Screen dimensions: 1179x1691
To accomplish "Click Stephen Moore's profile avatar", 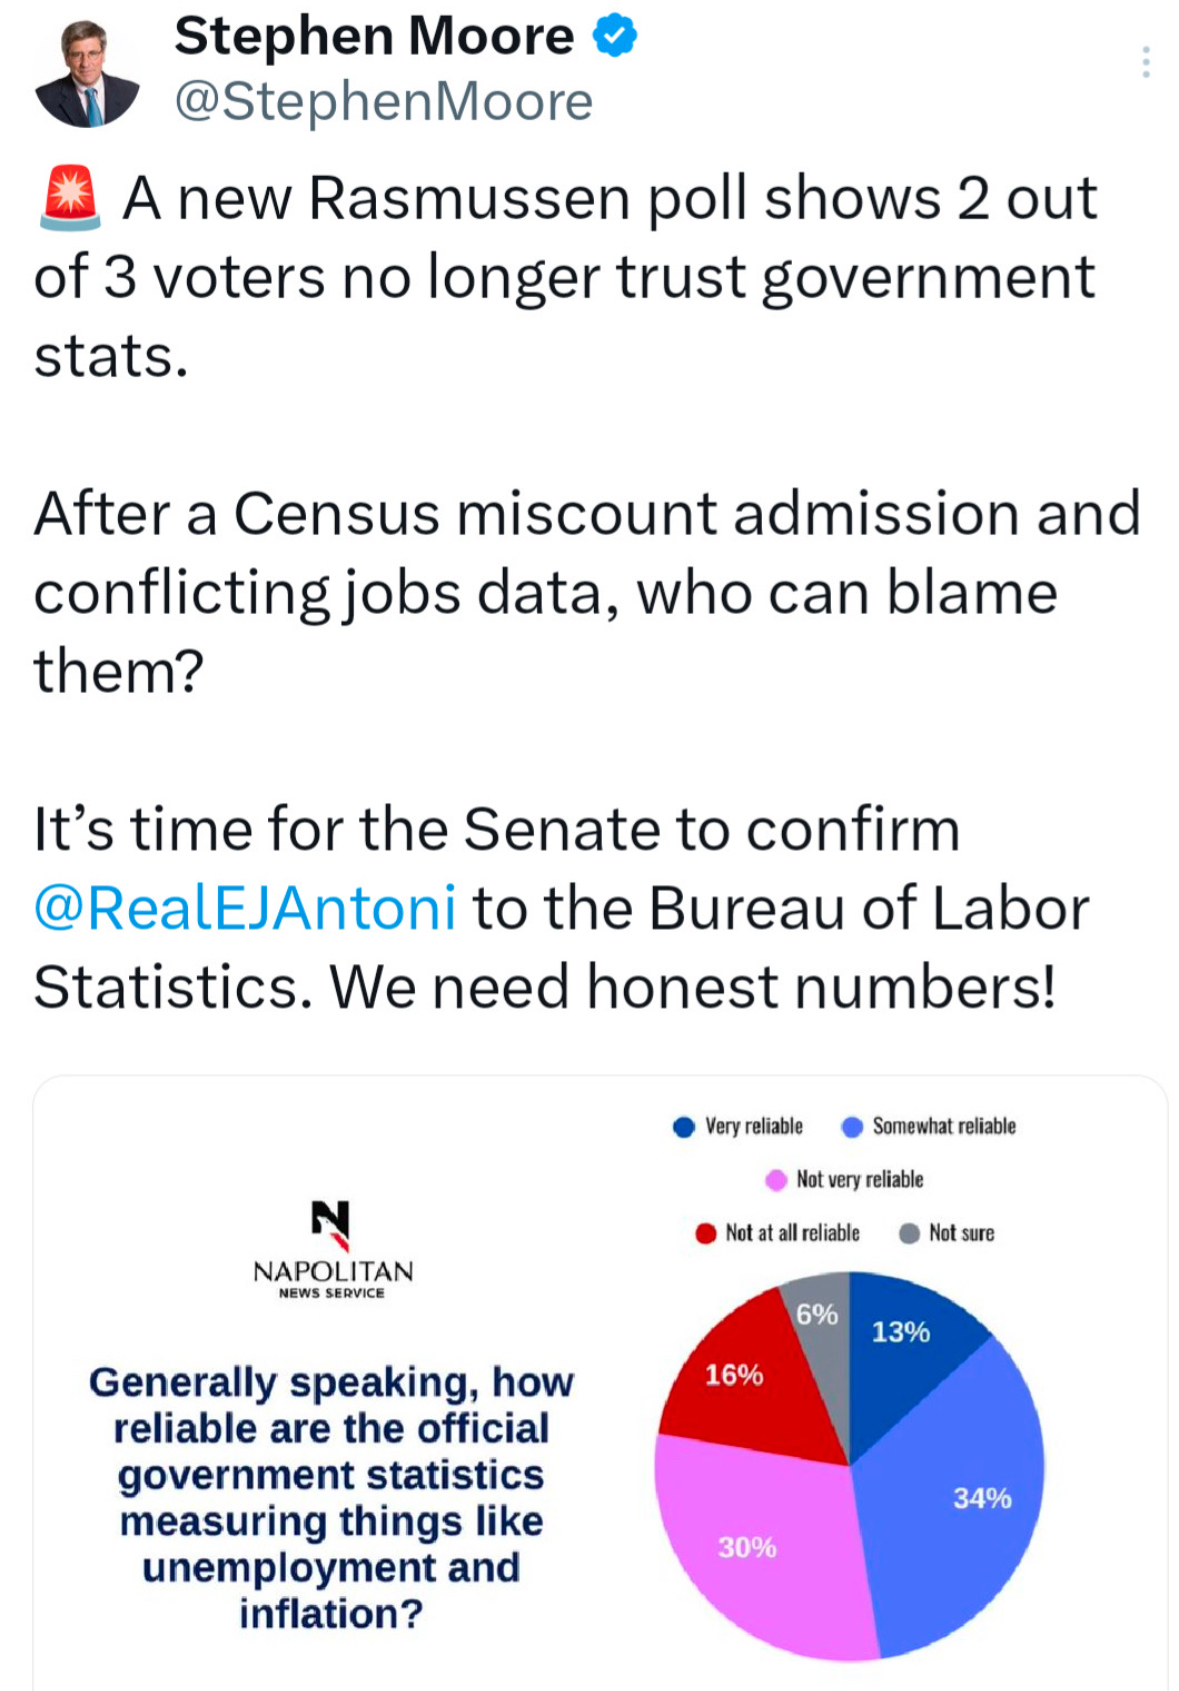I will pos(87,74).
